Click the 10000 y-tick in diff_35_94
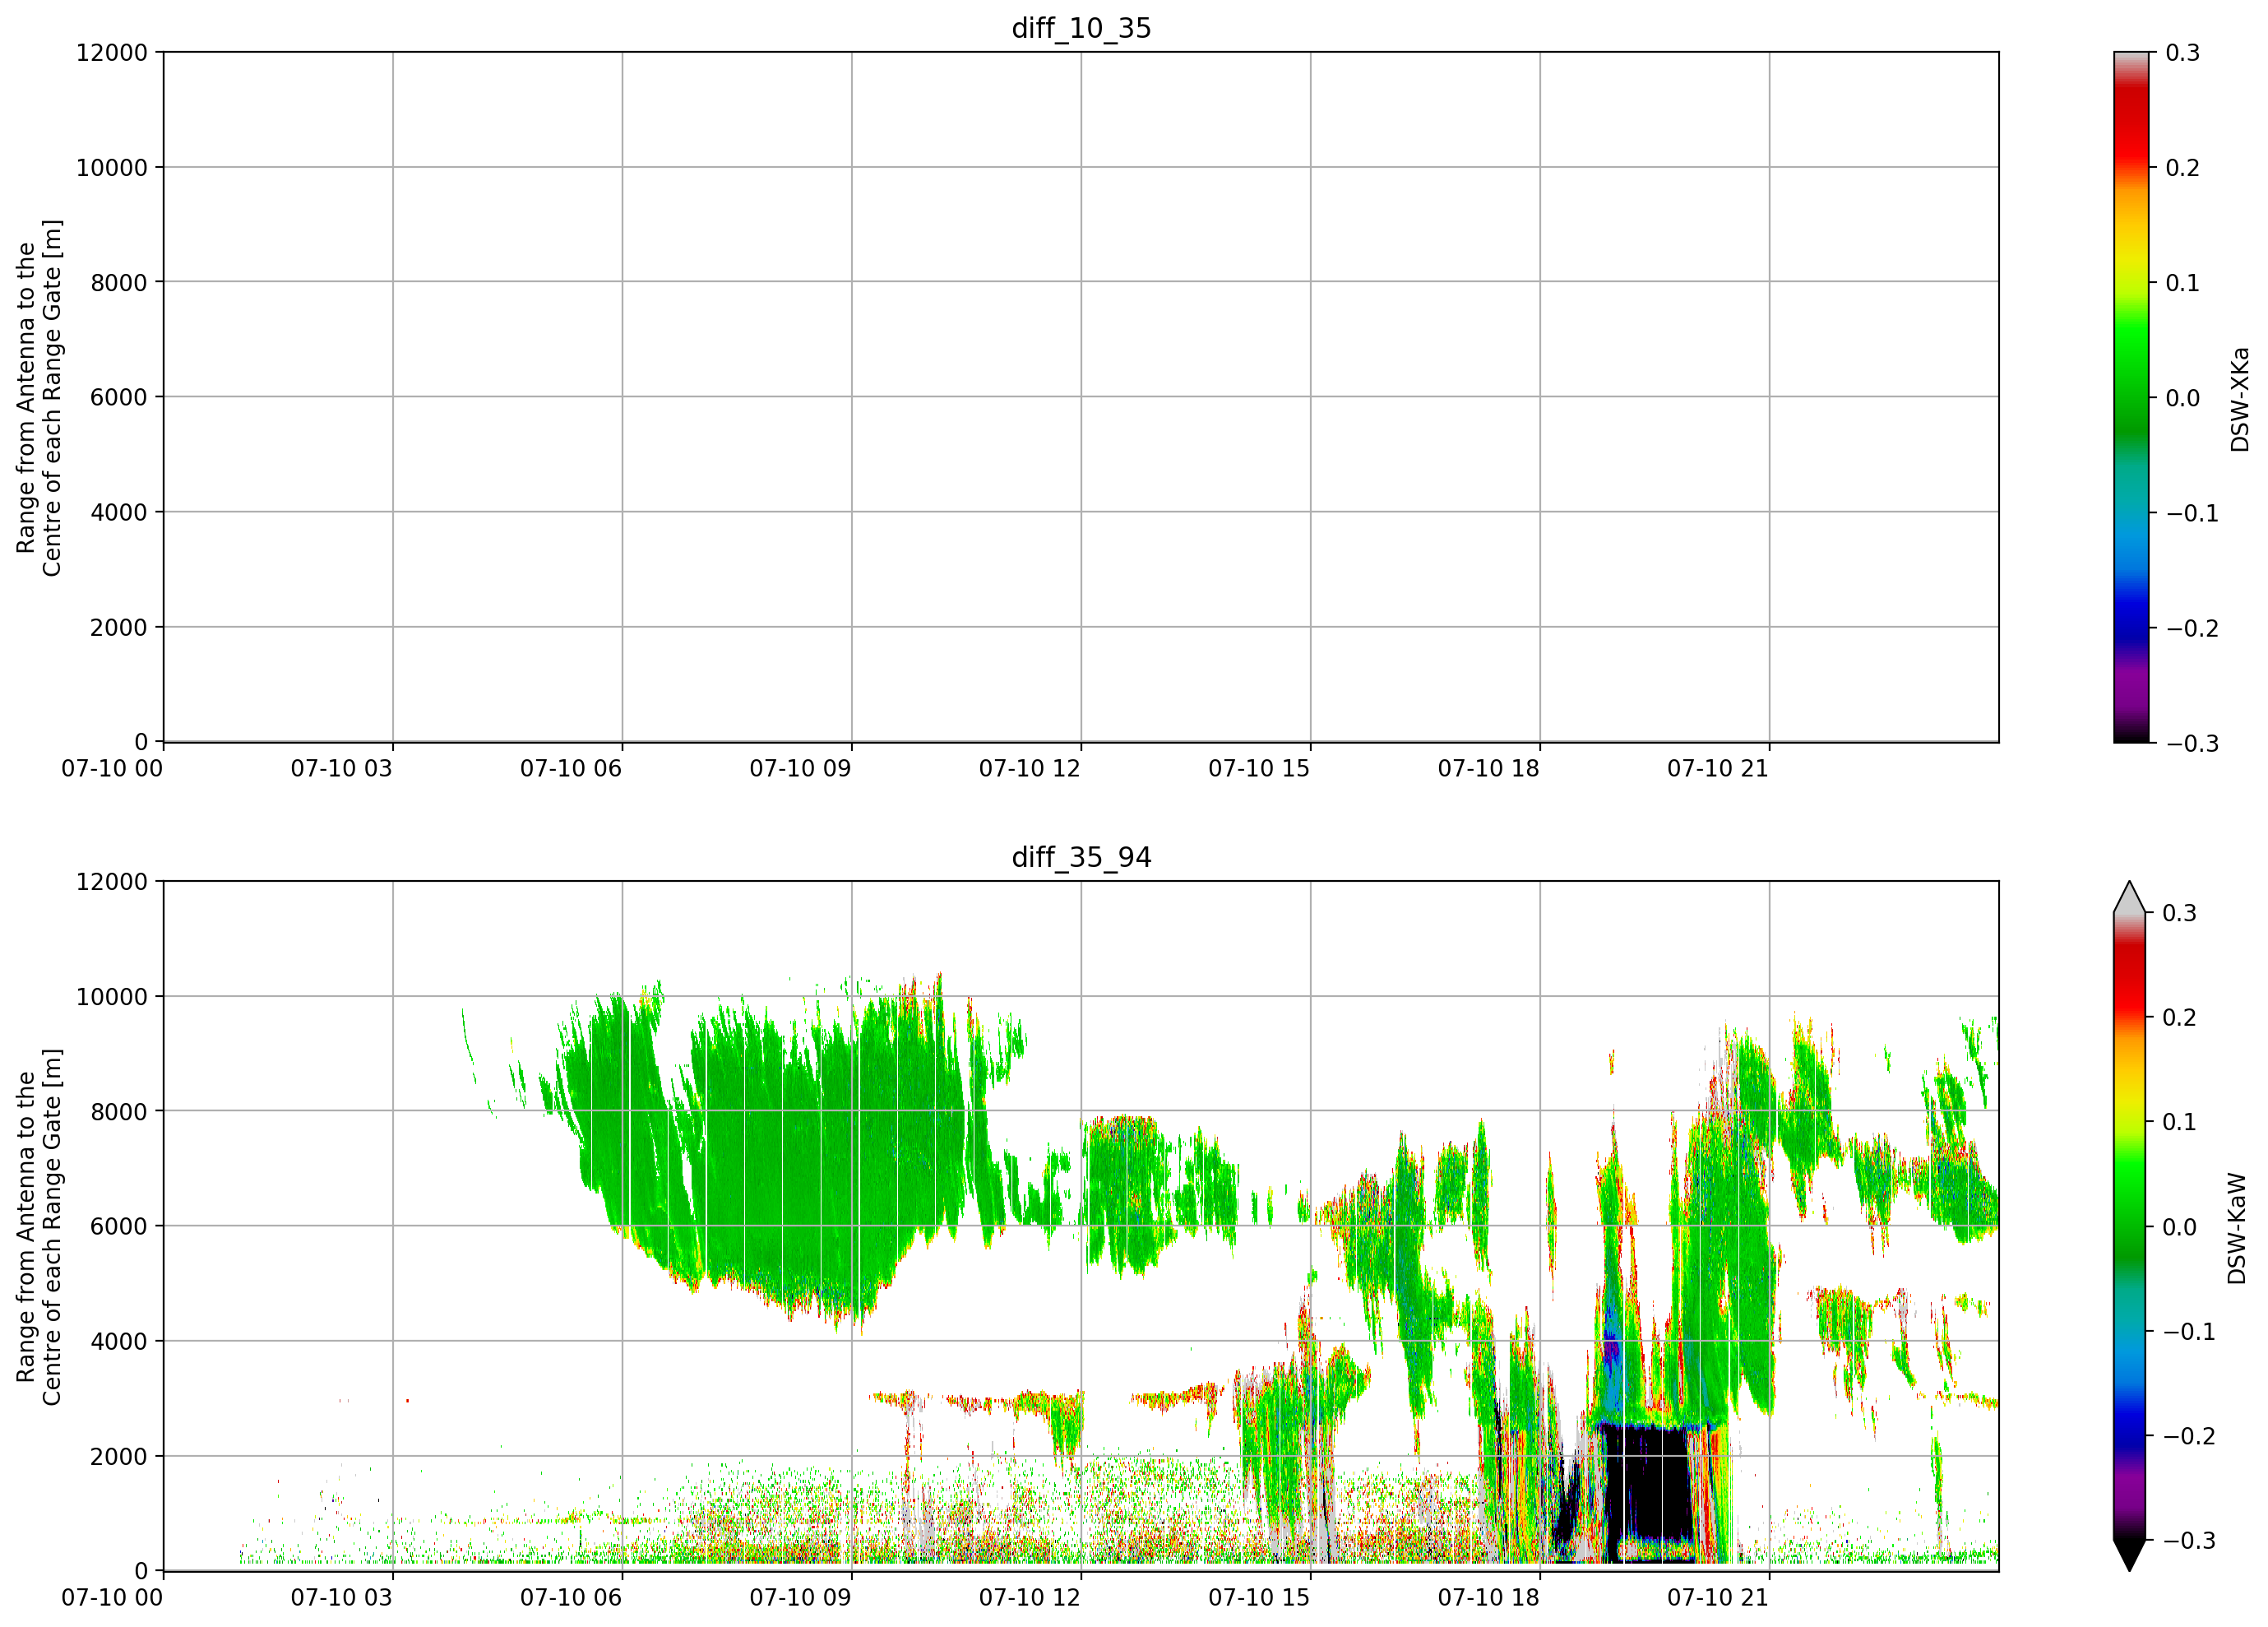Viewport: 2268px width, 1627px height. coord(112,996)
